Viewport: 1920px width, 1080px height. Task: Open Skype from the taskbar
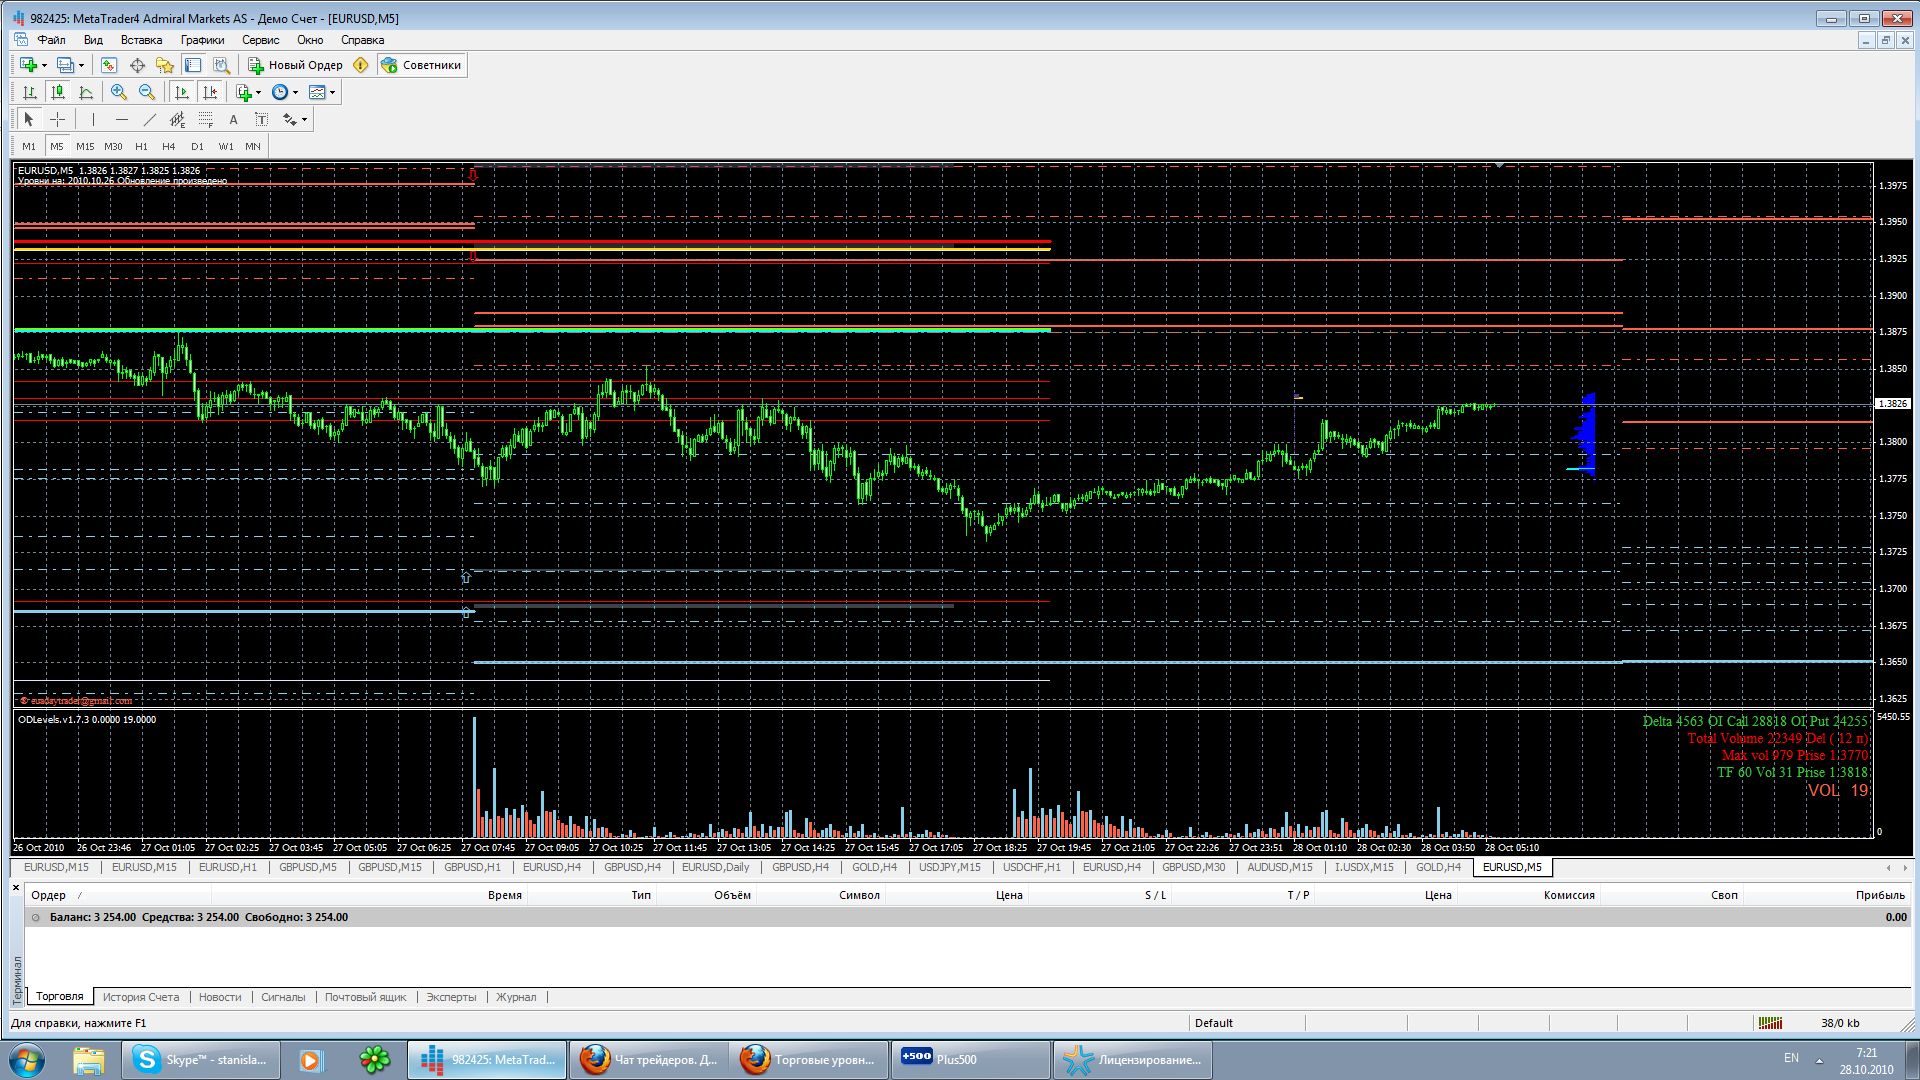pyautogui.click(x=201, y=1060)
